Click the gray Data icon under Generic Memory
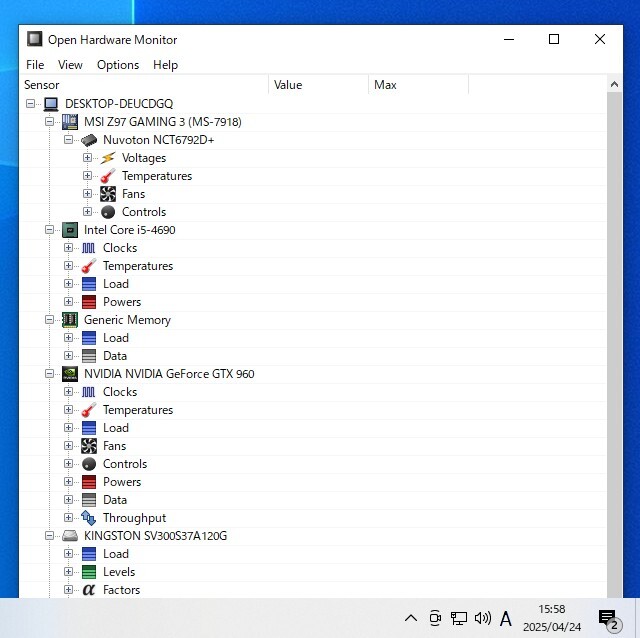Image resolution: width=640 pixels, height=638 pixels. point(89,356)
